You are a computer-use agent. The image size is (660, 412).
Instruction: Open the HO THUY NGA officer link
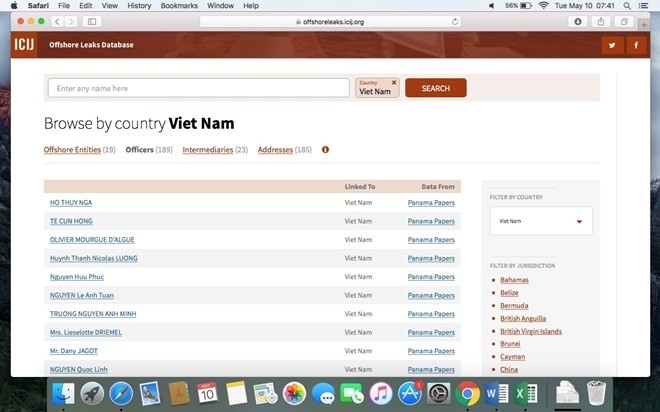click(x=71, y=203)
